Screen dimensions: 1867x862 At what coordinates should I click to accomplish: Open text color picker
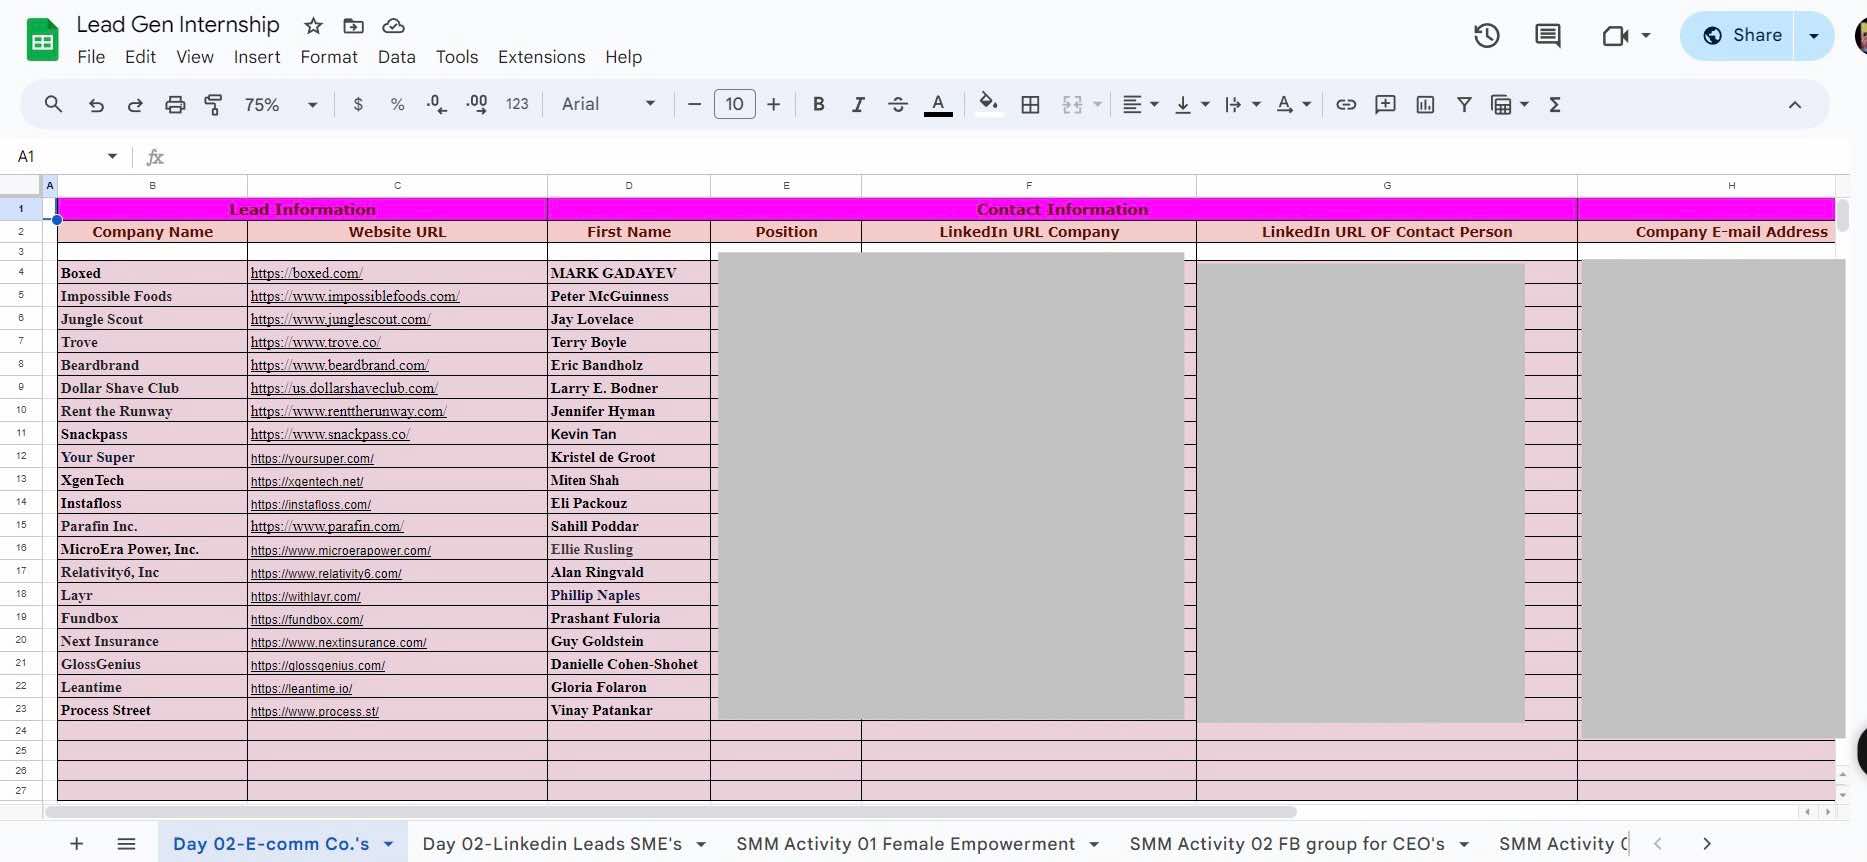click(938, 104)
